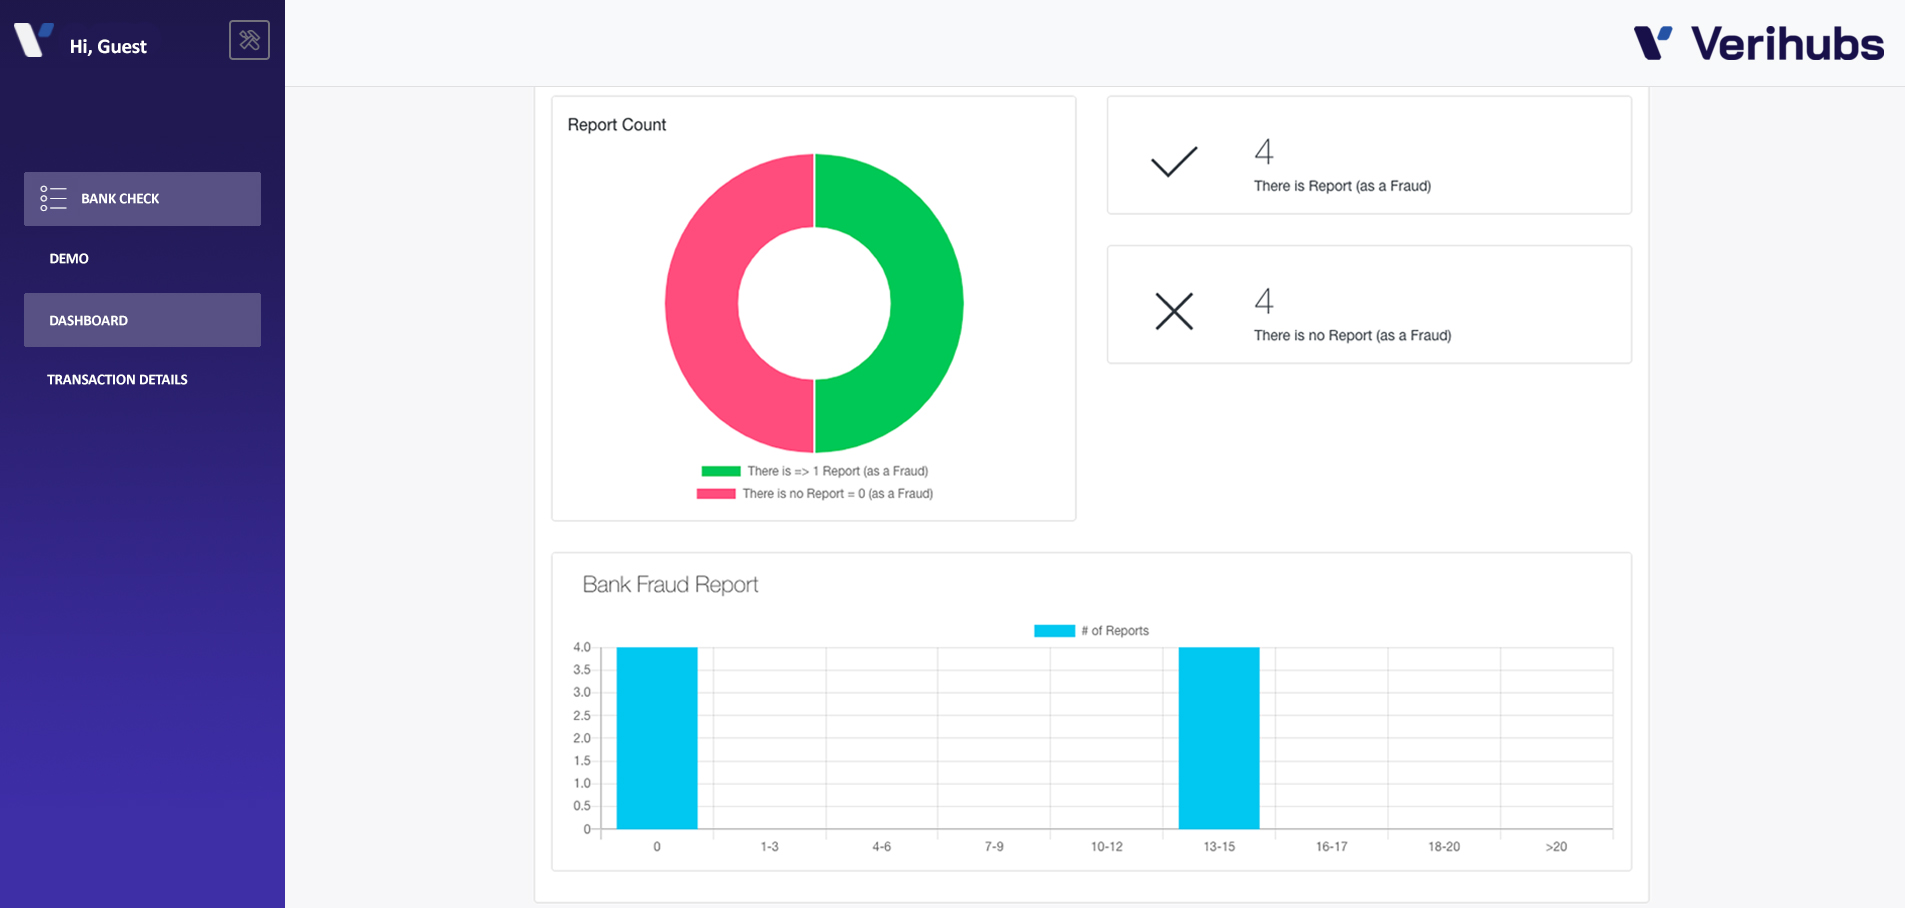1905x908 pixels.
Task: Click the 2.0 y-axis value
Action: pos(582,738)
